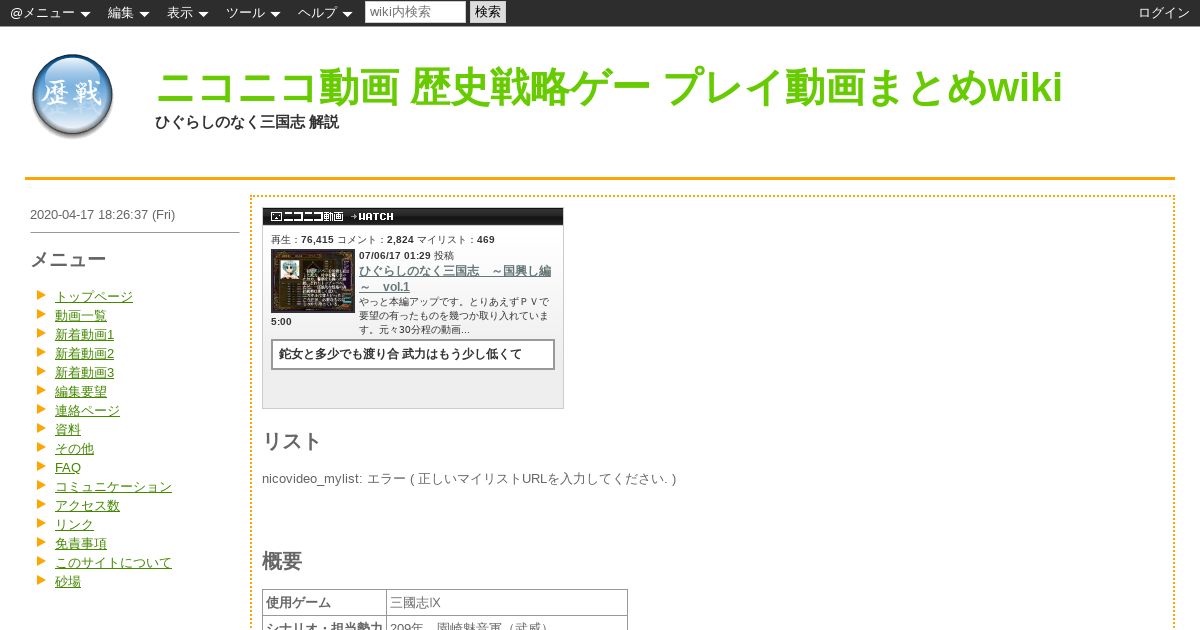This screenshot has height=630, width=1200.
Task: Click the リスト section heading
Action: click(292, 442)
